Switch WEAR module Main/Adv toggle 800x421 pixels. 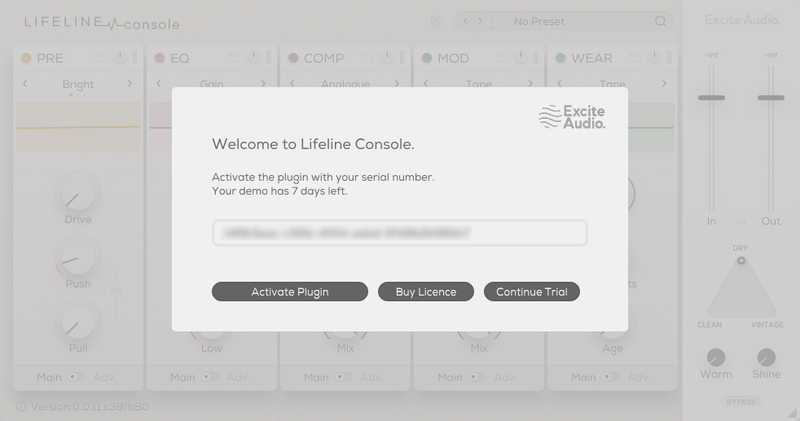pyautogui.click(x=611, y=377)
